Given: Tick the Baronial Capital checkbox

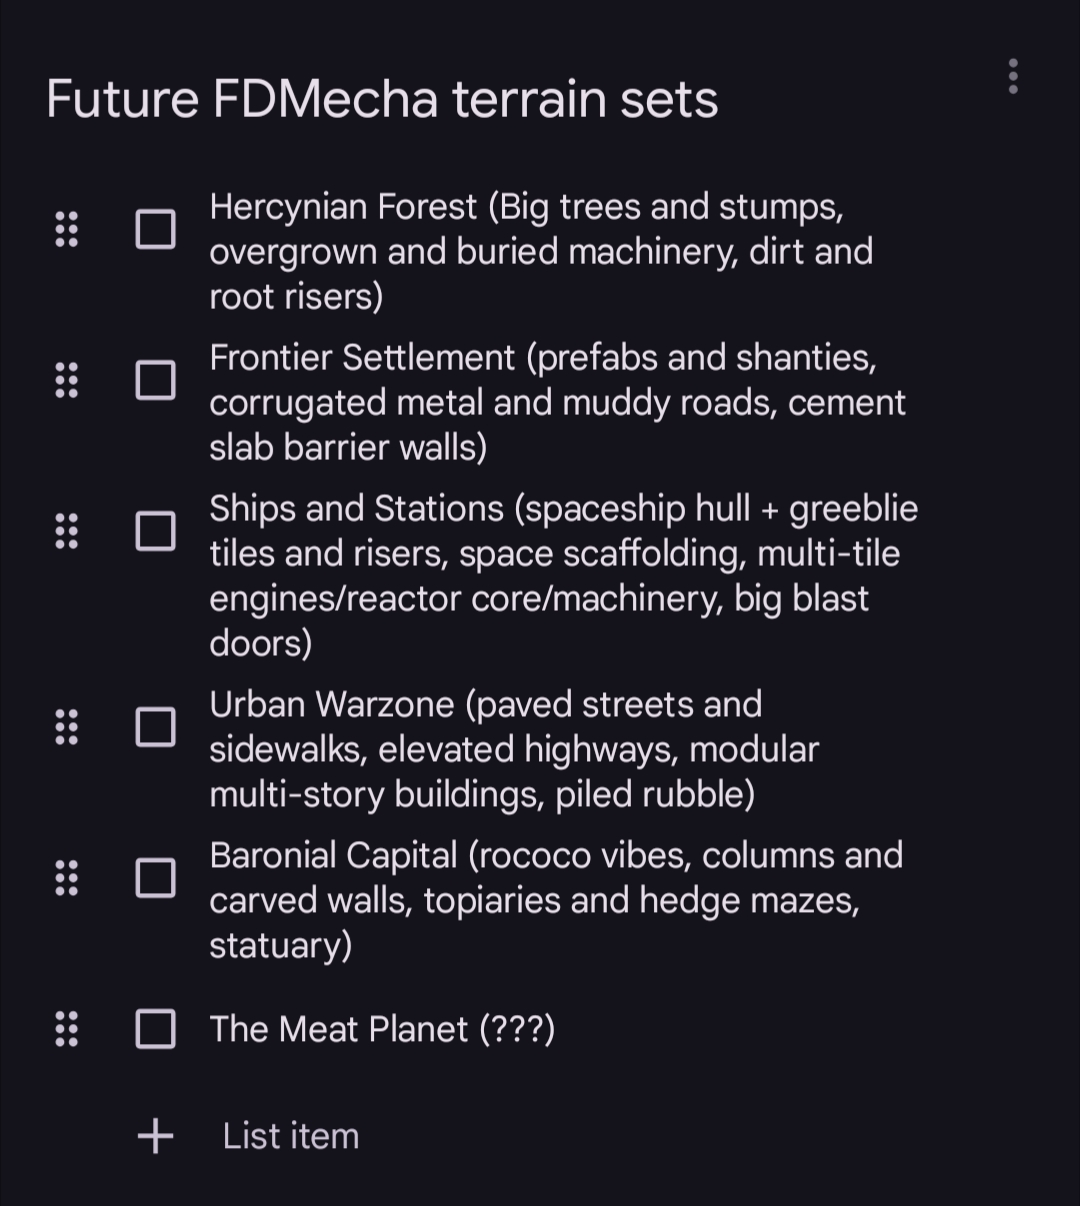Looking at the screenshot, I should (155, 878).
